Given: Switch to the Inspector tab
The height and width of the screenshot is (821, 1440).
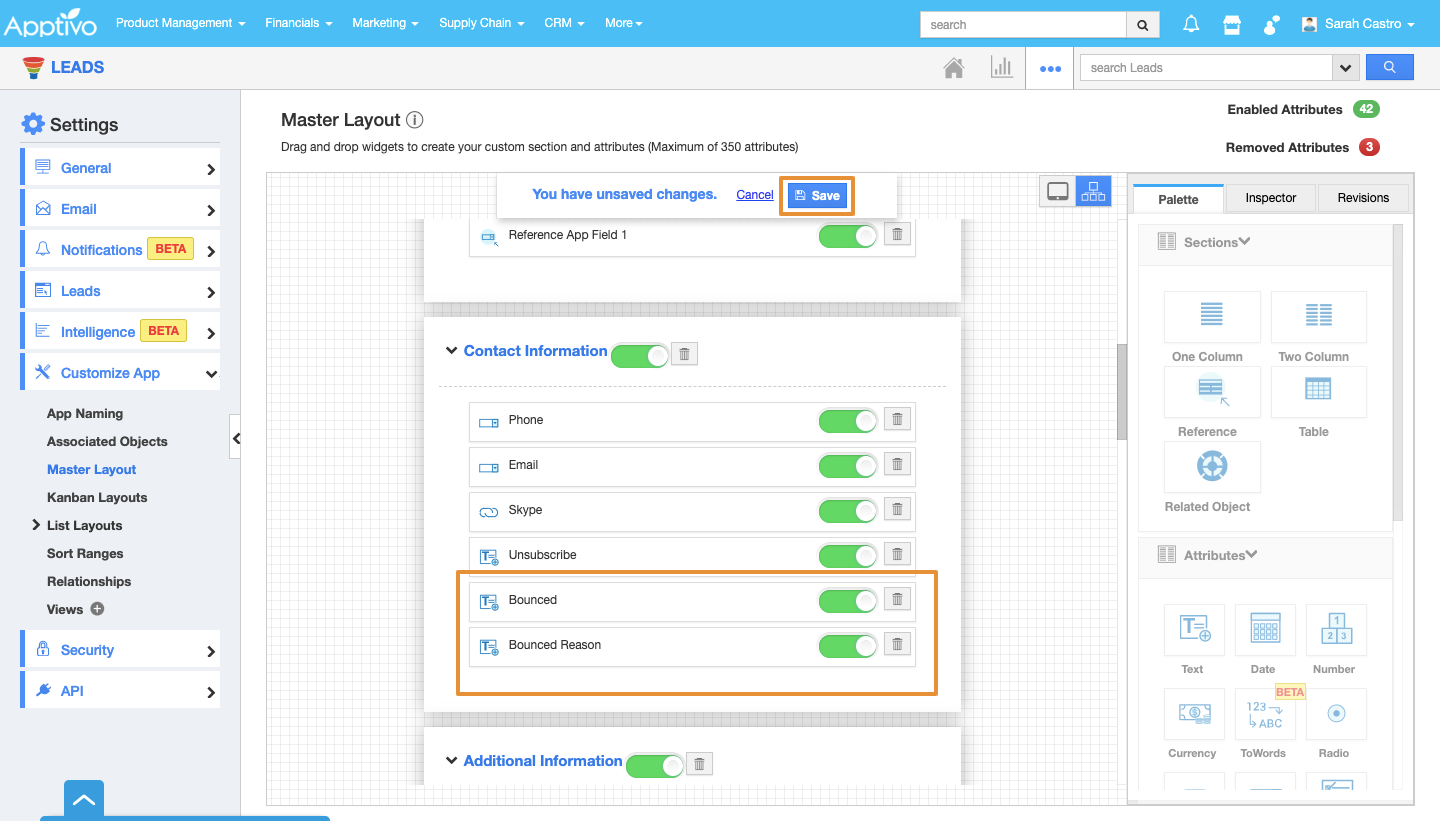Looking at the screenshot, I should click(1270, 198).
